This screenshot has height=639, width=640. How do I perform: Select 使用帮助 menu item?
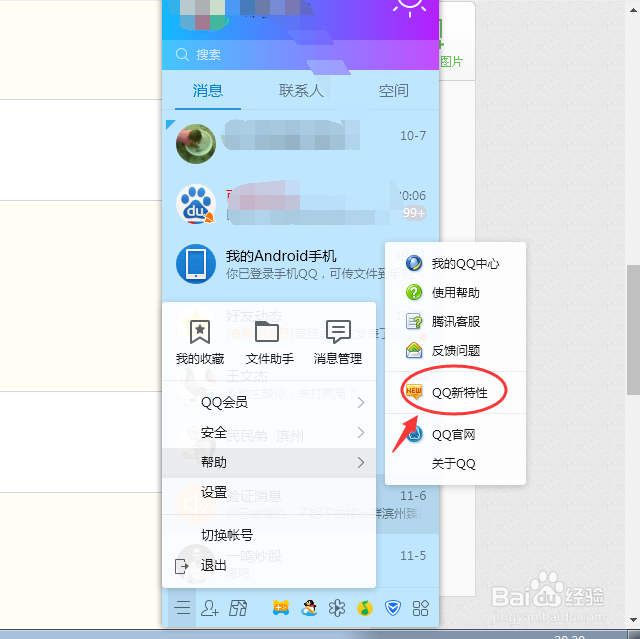[x=455, y=293]
